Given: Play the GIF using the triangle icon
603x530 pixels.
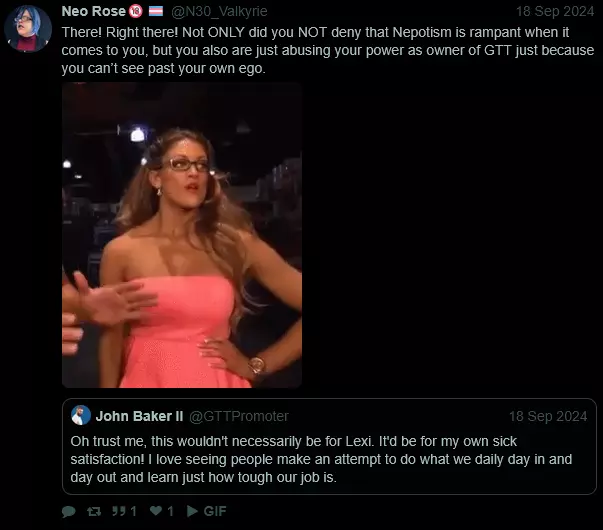Looking at the screenshot, I should 192,511.
